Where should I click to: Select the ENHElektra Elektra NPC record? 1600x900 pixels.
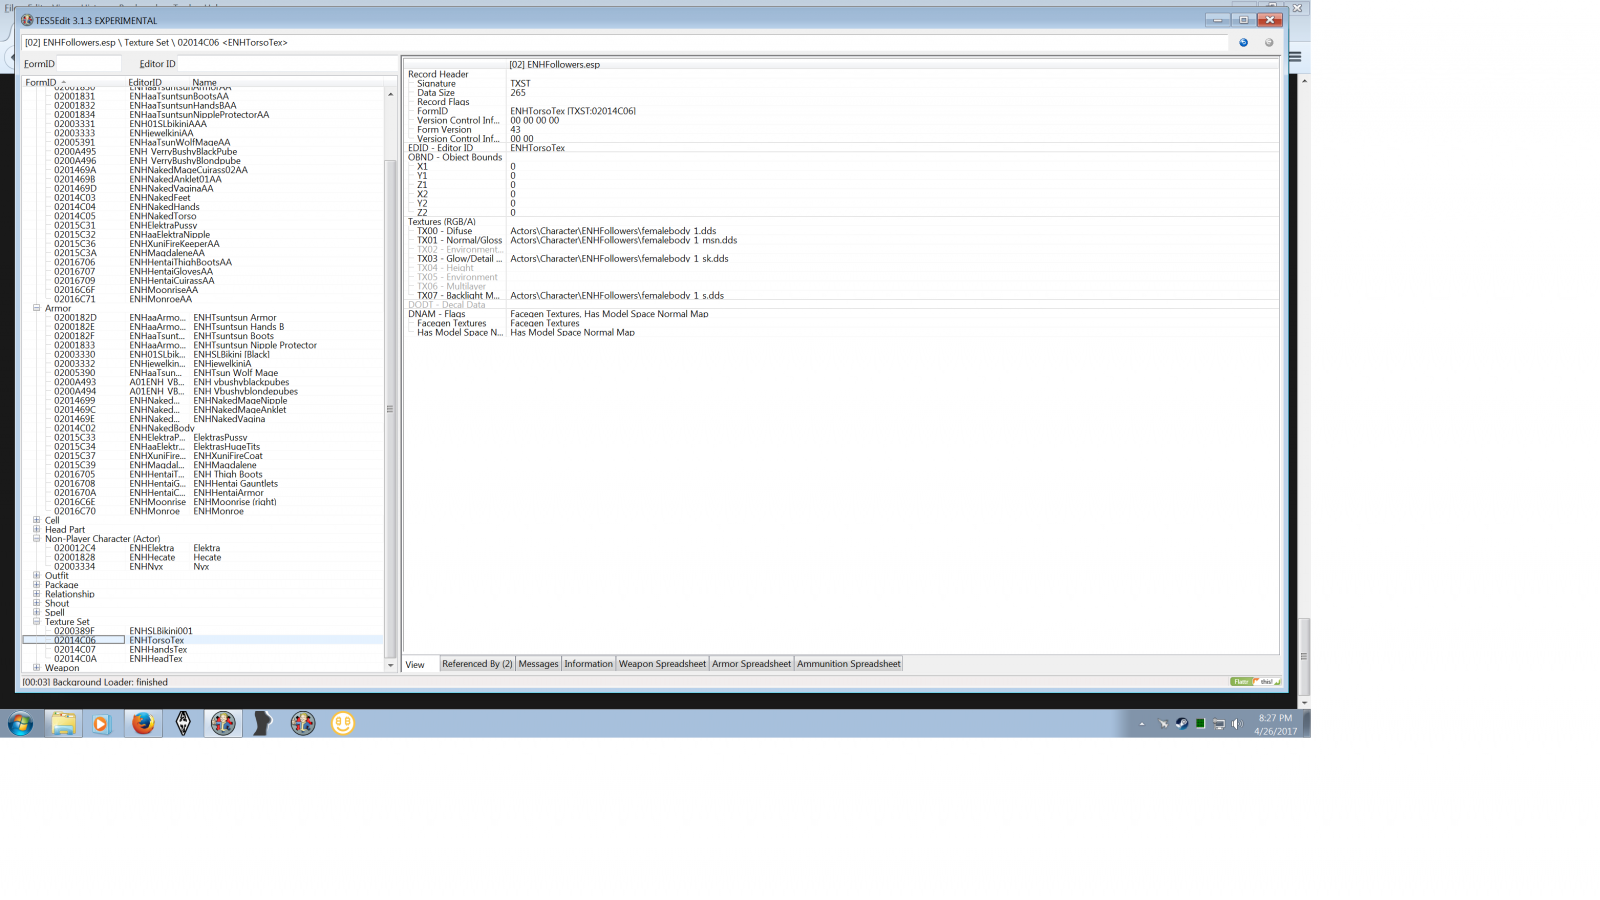coord(202,548)
